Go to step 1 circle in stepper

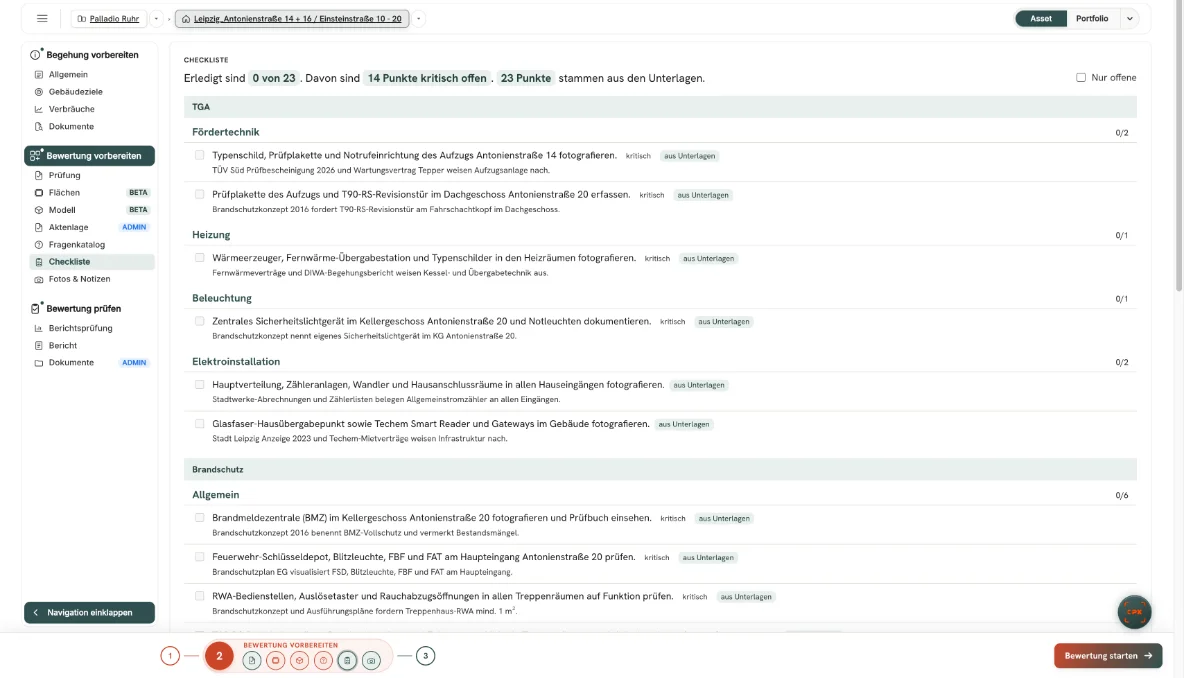click(170, 656)
